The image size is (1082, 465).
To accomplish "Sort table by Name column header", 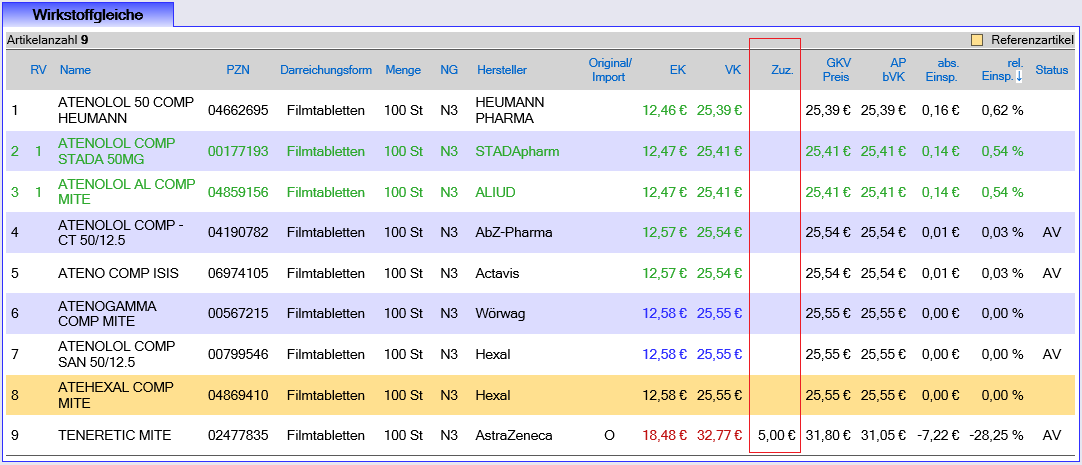I will tap(75, 70).
